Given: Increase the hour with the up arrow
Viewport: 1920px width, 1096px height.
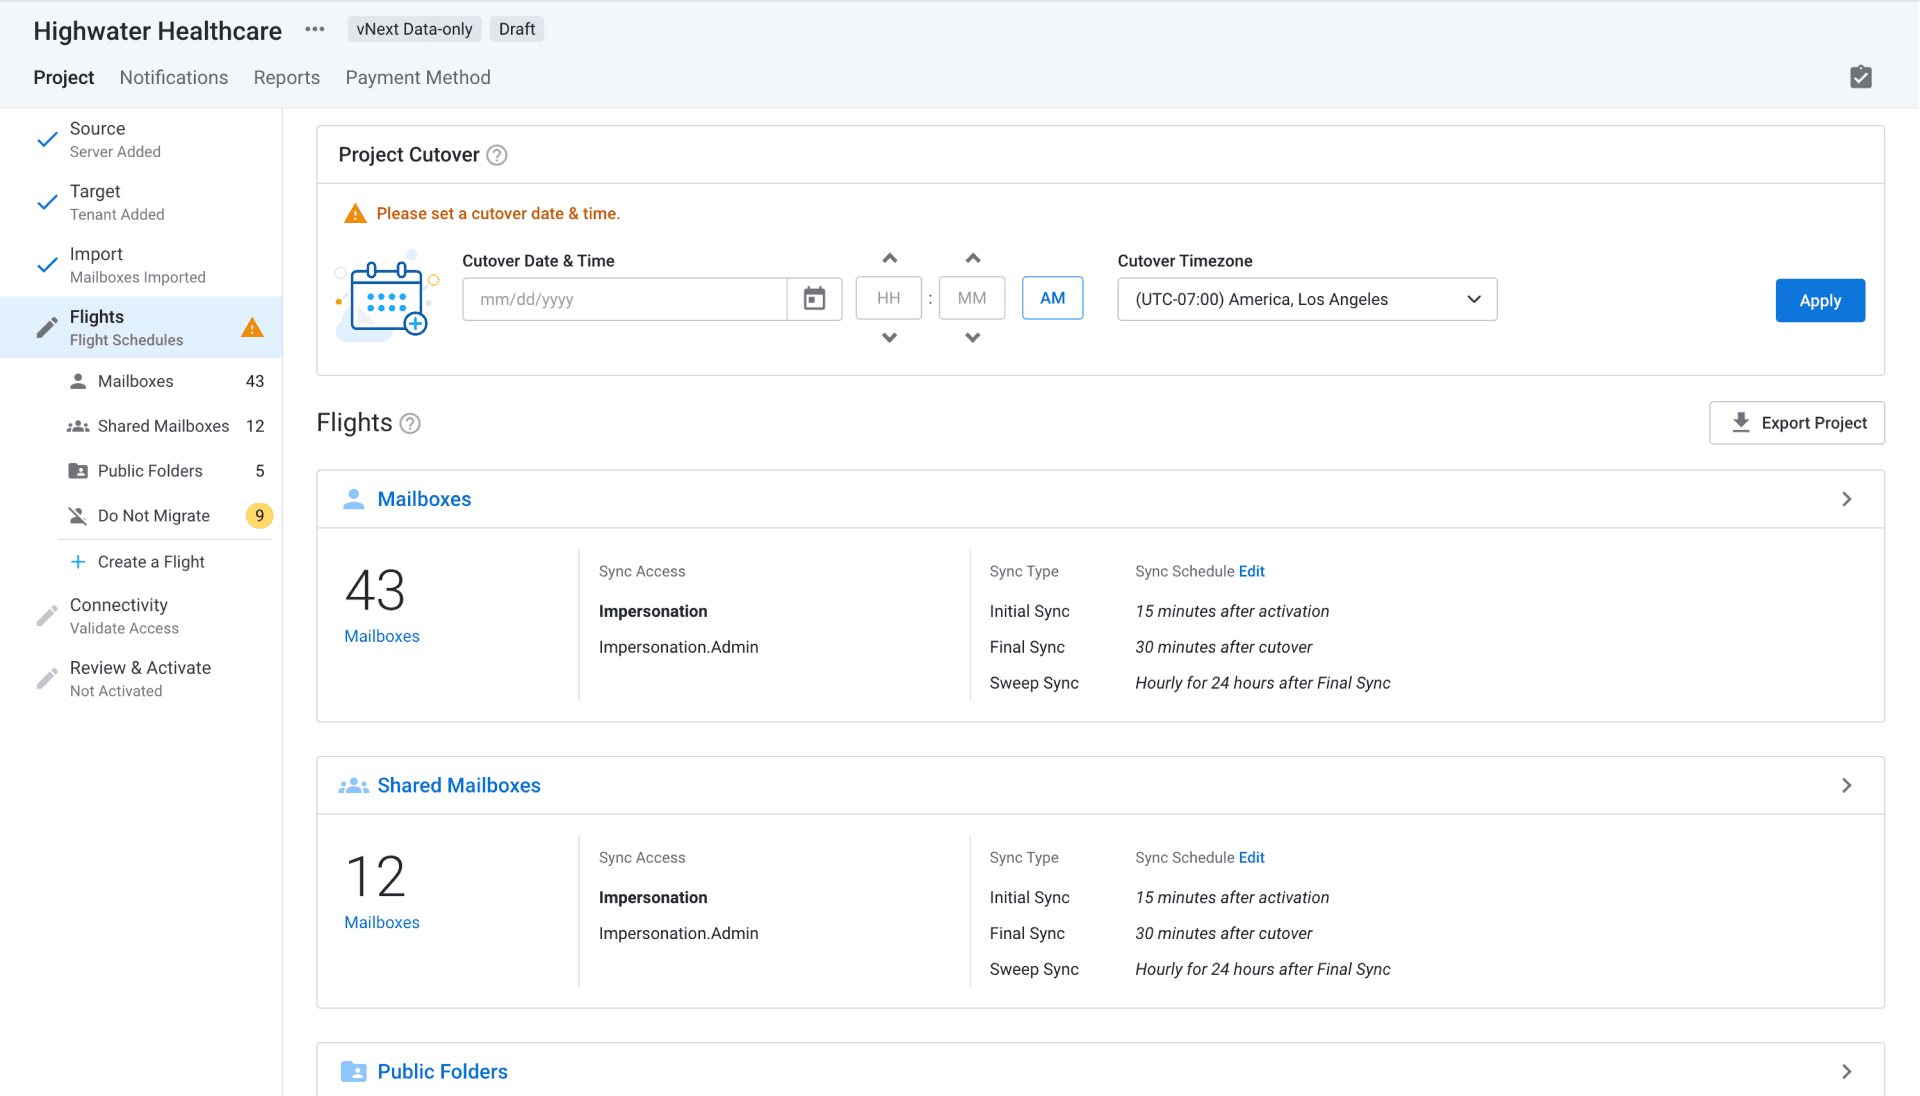Looking at the screenshot, I should click(x=889, y=258).
